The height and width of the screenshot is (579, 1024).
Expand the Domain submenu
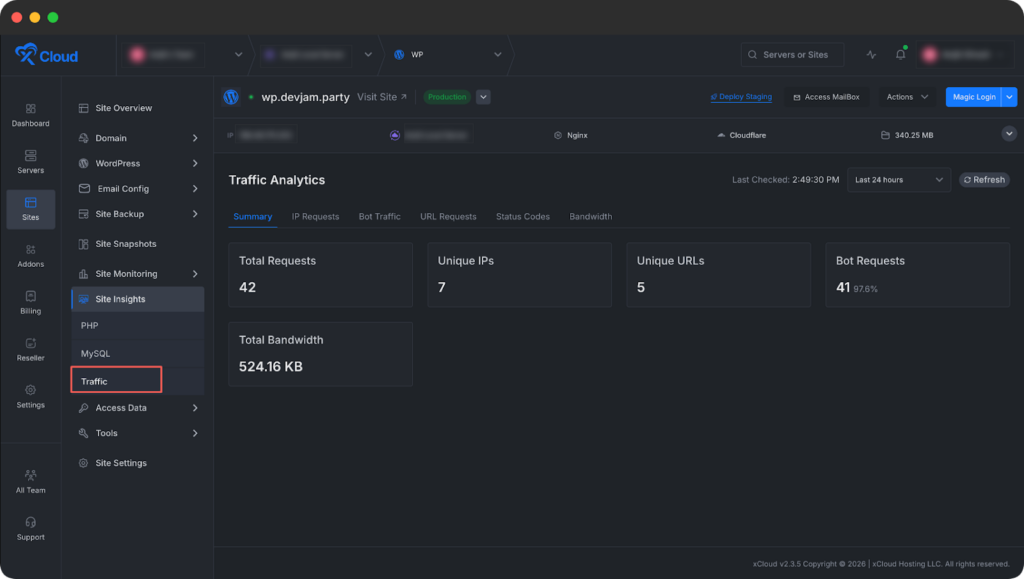(x=194, y=138)
